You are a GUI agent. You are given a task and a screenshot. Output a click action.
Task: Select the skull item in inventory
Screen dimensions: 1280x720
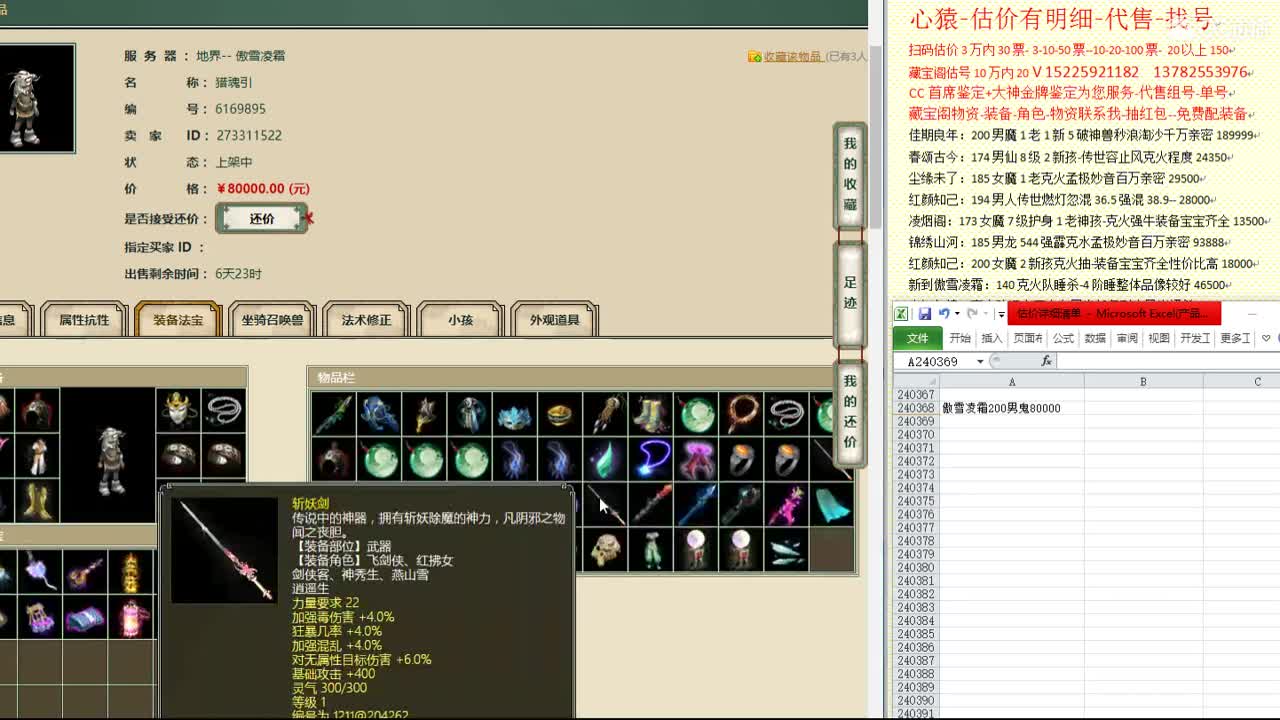pyautogui.click(x=606, y=550)
